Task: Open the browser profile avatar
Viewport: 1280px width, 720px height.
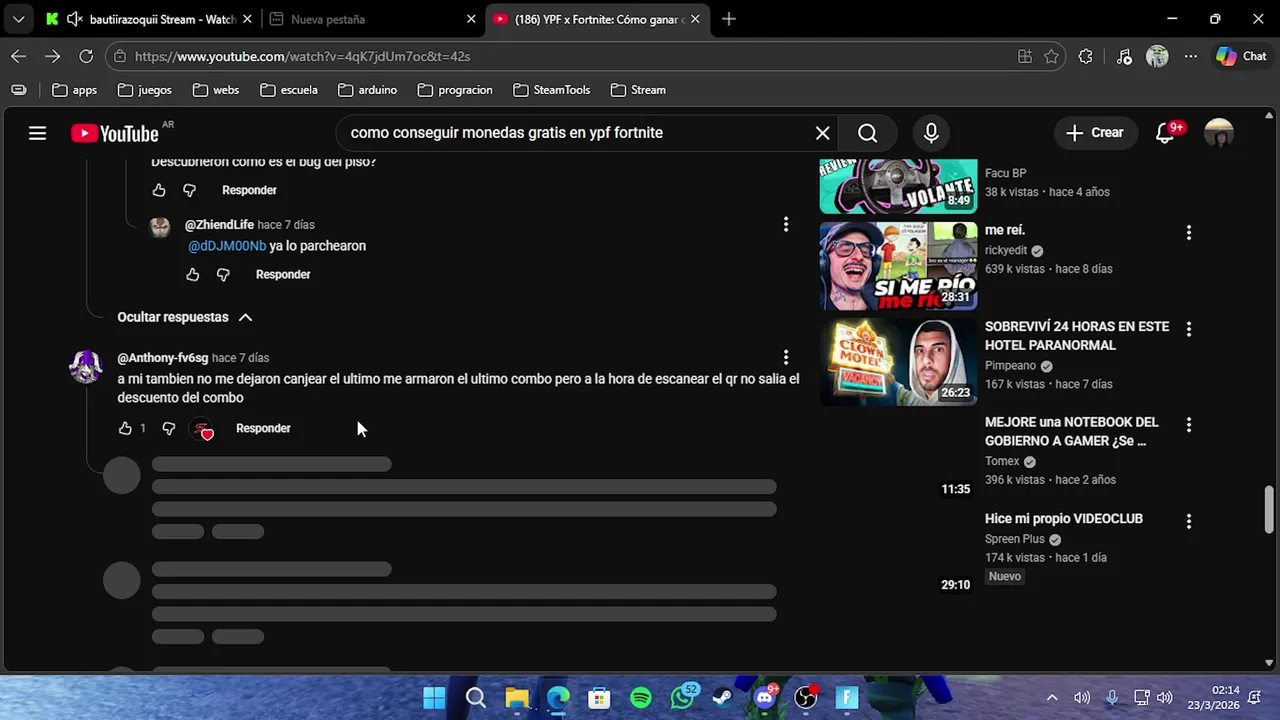Action: (x=1157, y=57)
